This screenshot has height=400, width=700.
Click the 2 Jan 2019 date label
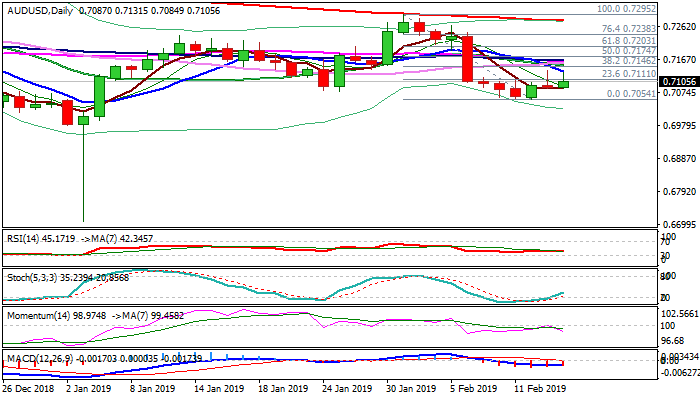tap(89, 388)
